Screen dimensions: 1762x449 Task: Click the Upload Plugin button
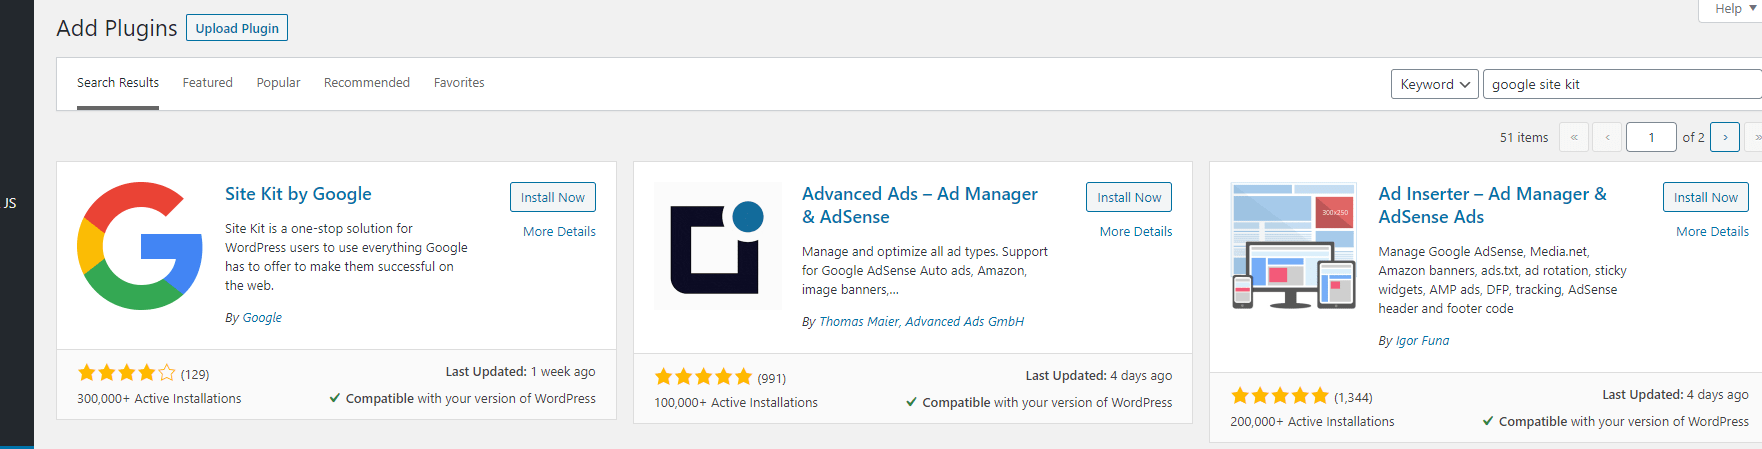point(237,28)
